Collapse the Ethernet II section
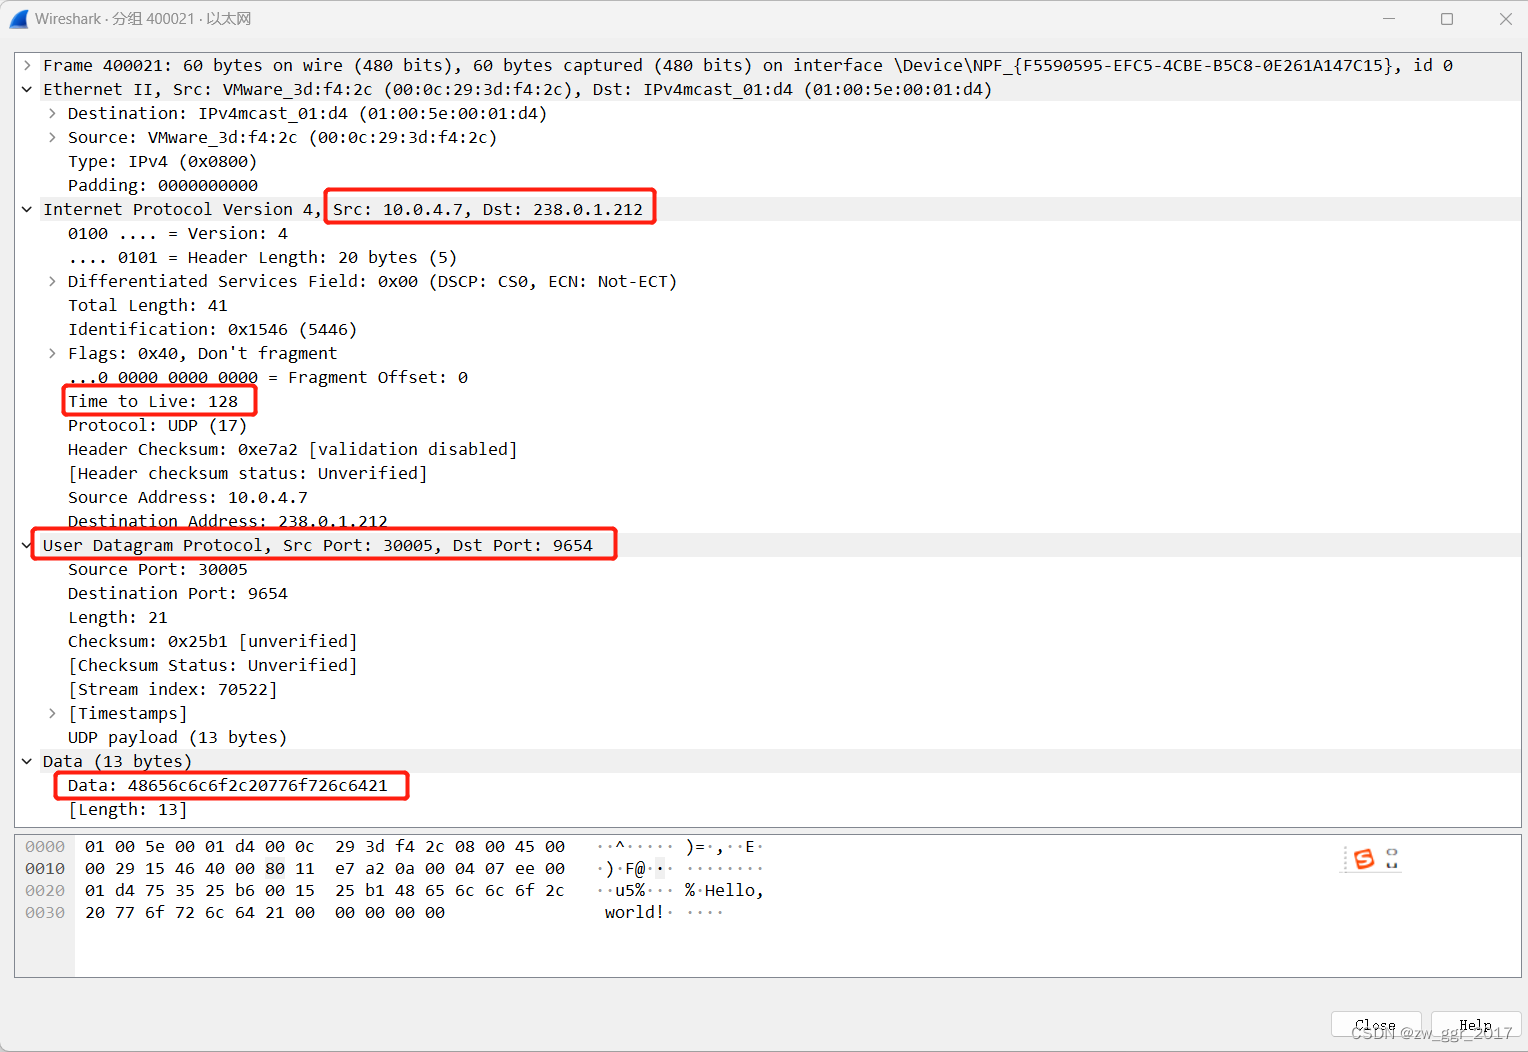1528x1052 pixels. 27,89
